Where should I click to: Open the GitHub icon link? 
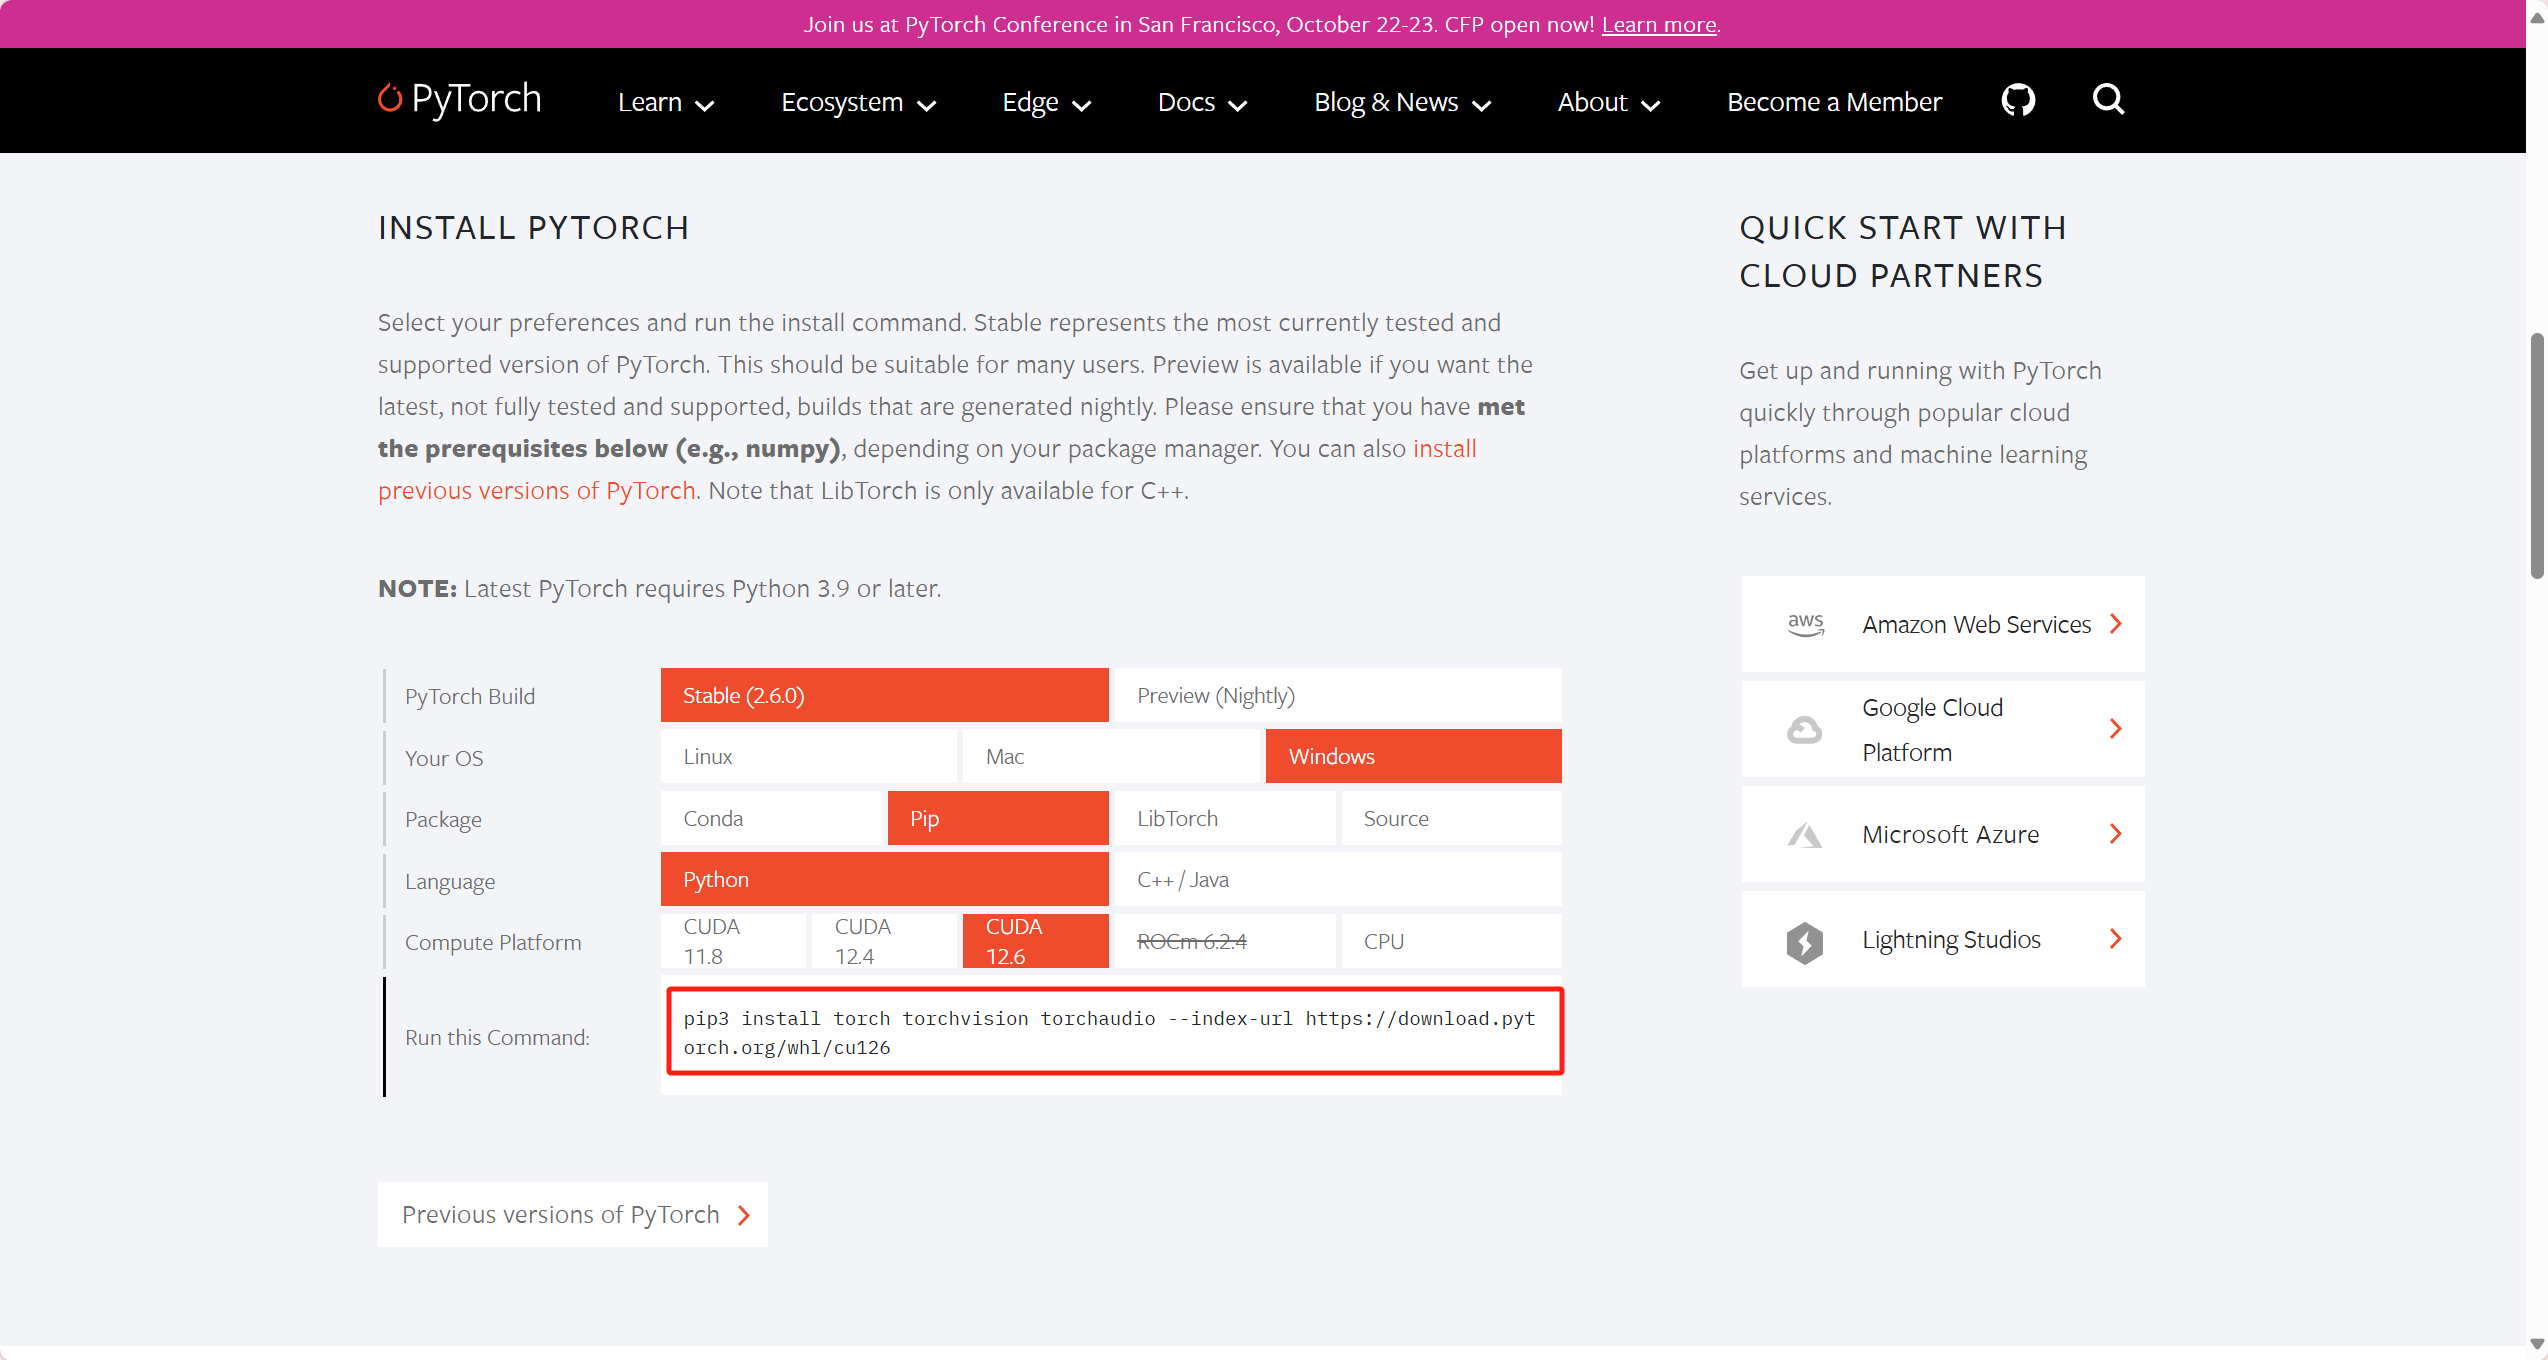click(2018, 100)
